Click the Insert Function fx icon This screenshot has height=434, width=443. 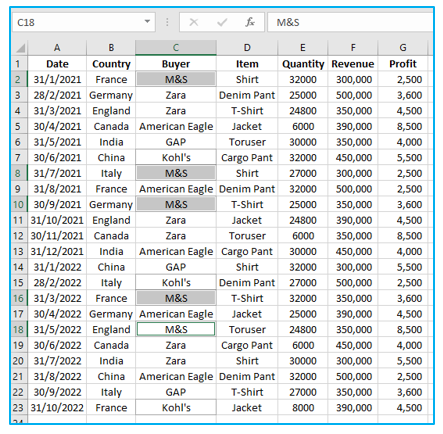(250, 22)
